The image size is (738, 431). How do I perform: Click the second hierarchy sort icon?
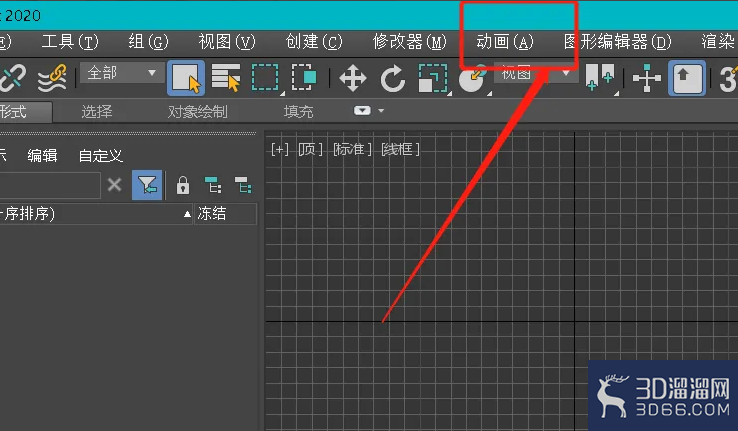click(243, 185)
